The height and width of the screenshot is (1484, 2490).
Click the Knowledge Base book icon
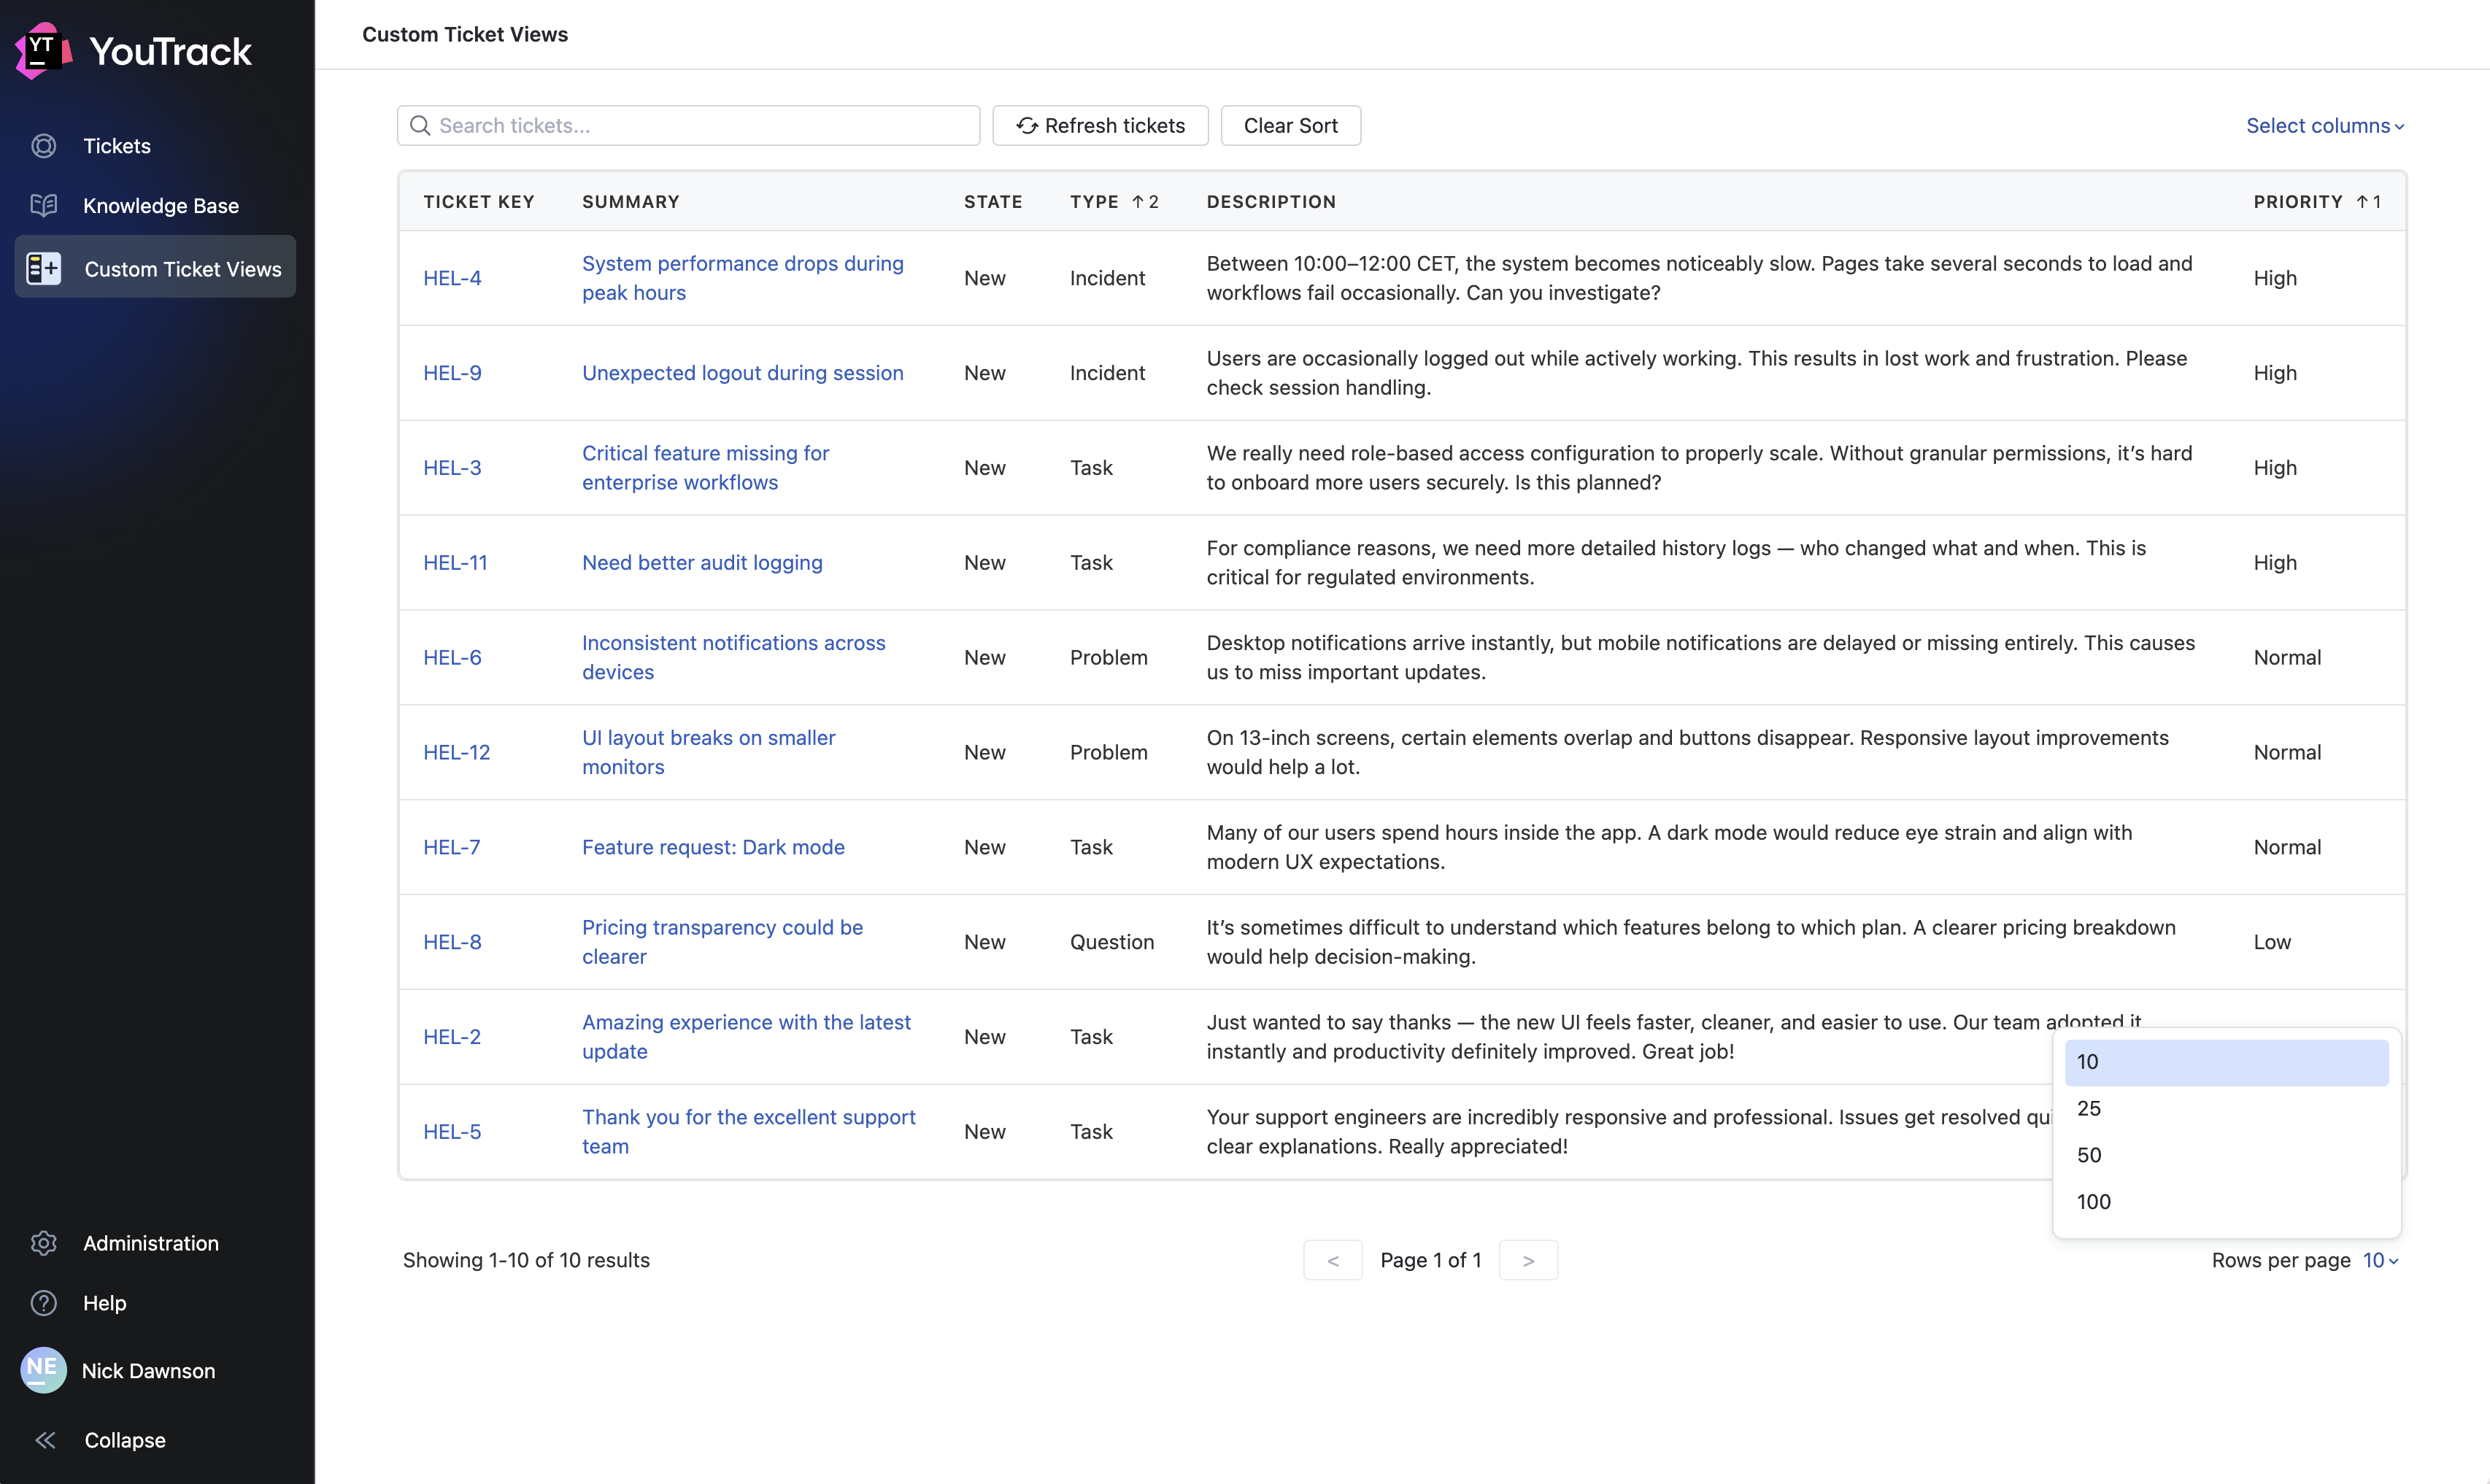pyautogui.click(x=44, y=206)
